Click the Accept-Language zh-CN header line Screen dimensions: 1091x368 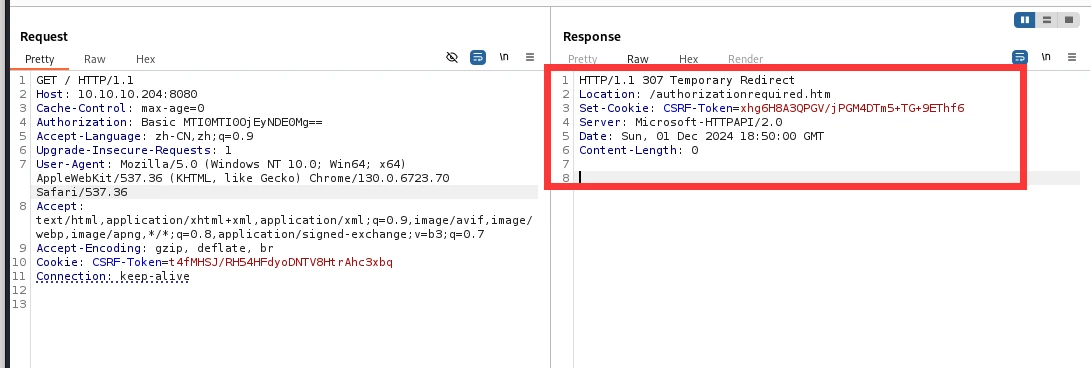point(145,136)
